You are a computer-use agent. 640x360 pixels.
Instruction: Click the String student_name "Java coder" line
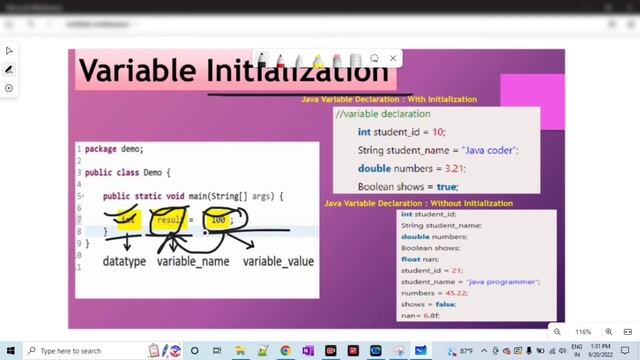[x=438, y=150]
